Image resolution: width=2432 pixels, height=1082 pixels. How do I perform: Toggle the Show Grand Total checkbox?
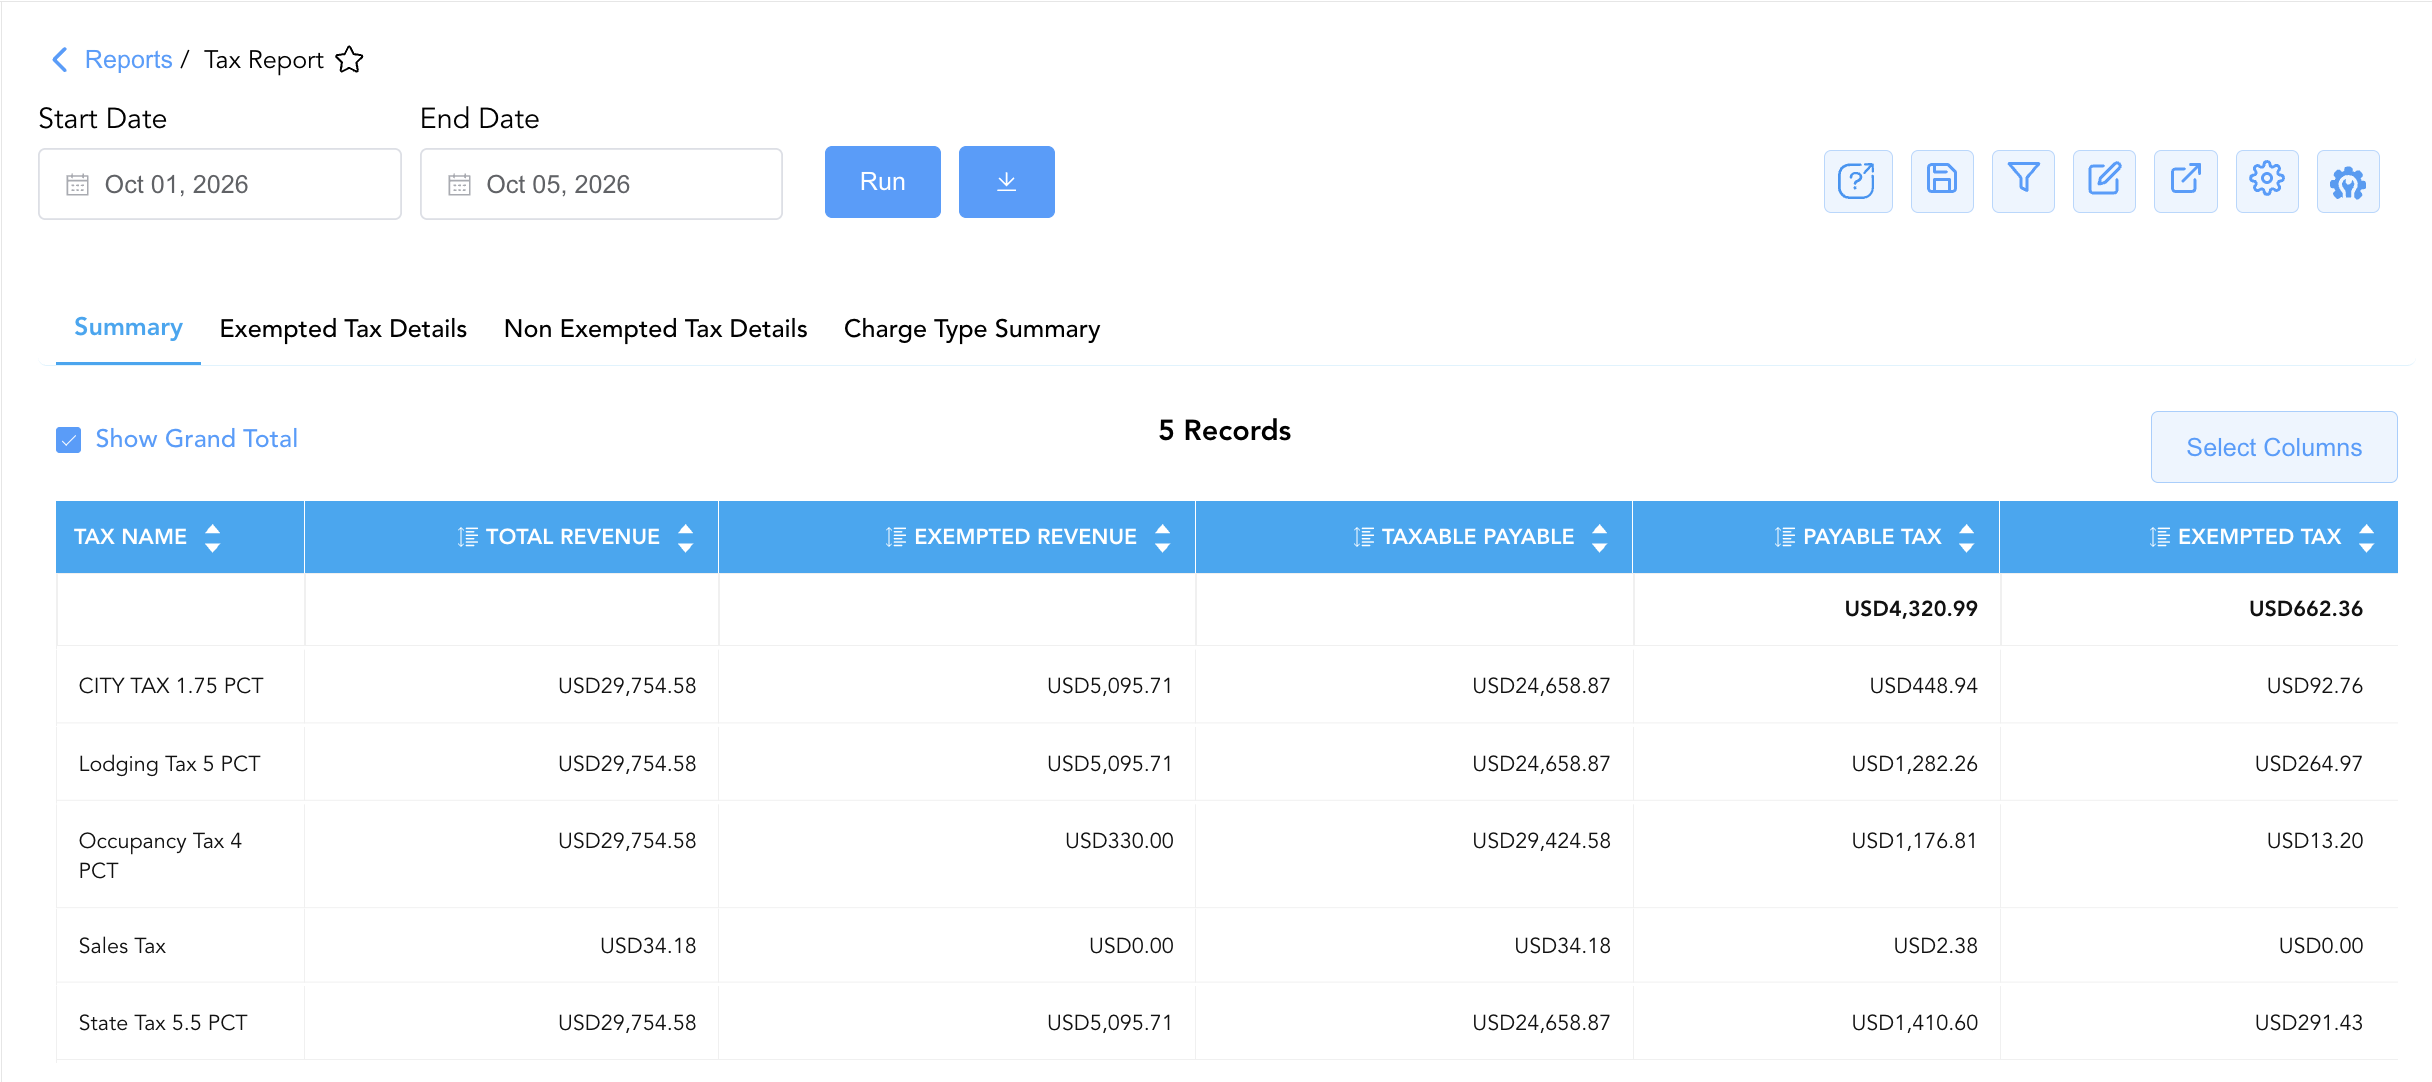(68, 440)
